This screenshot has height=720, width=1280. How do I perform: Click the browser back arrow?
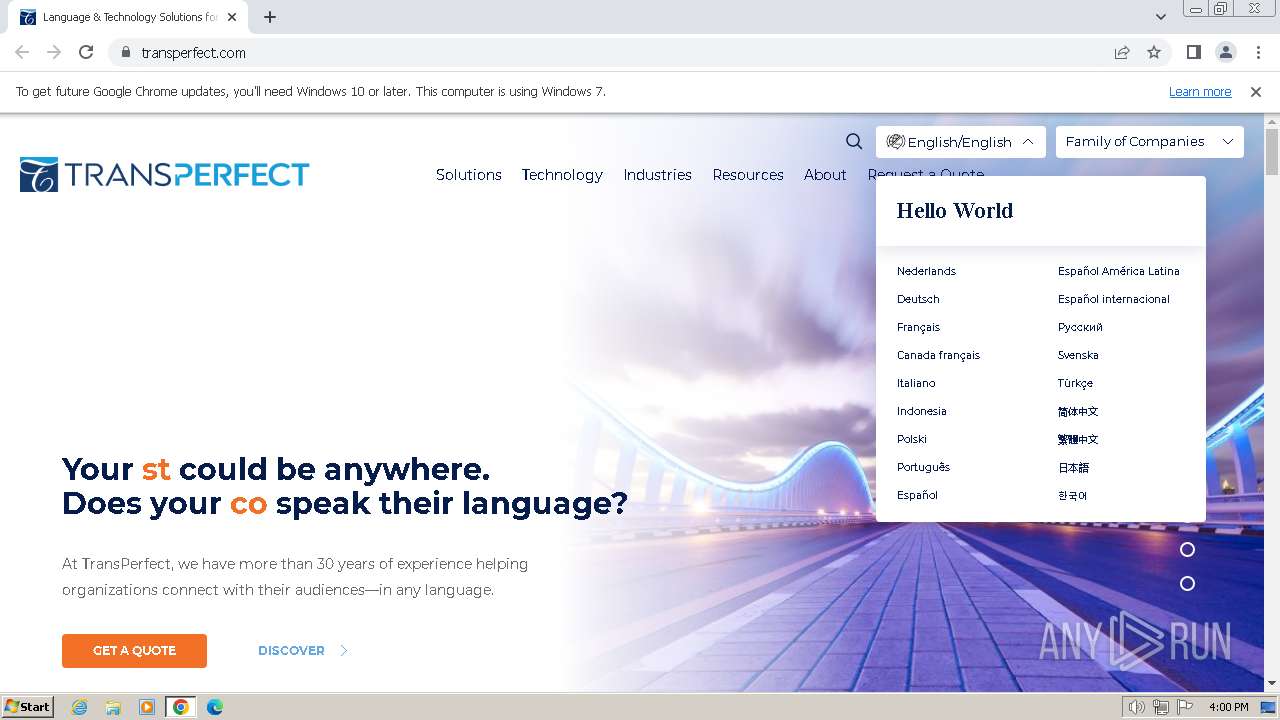tap(22, 52)
